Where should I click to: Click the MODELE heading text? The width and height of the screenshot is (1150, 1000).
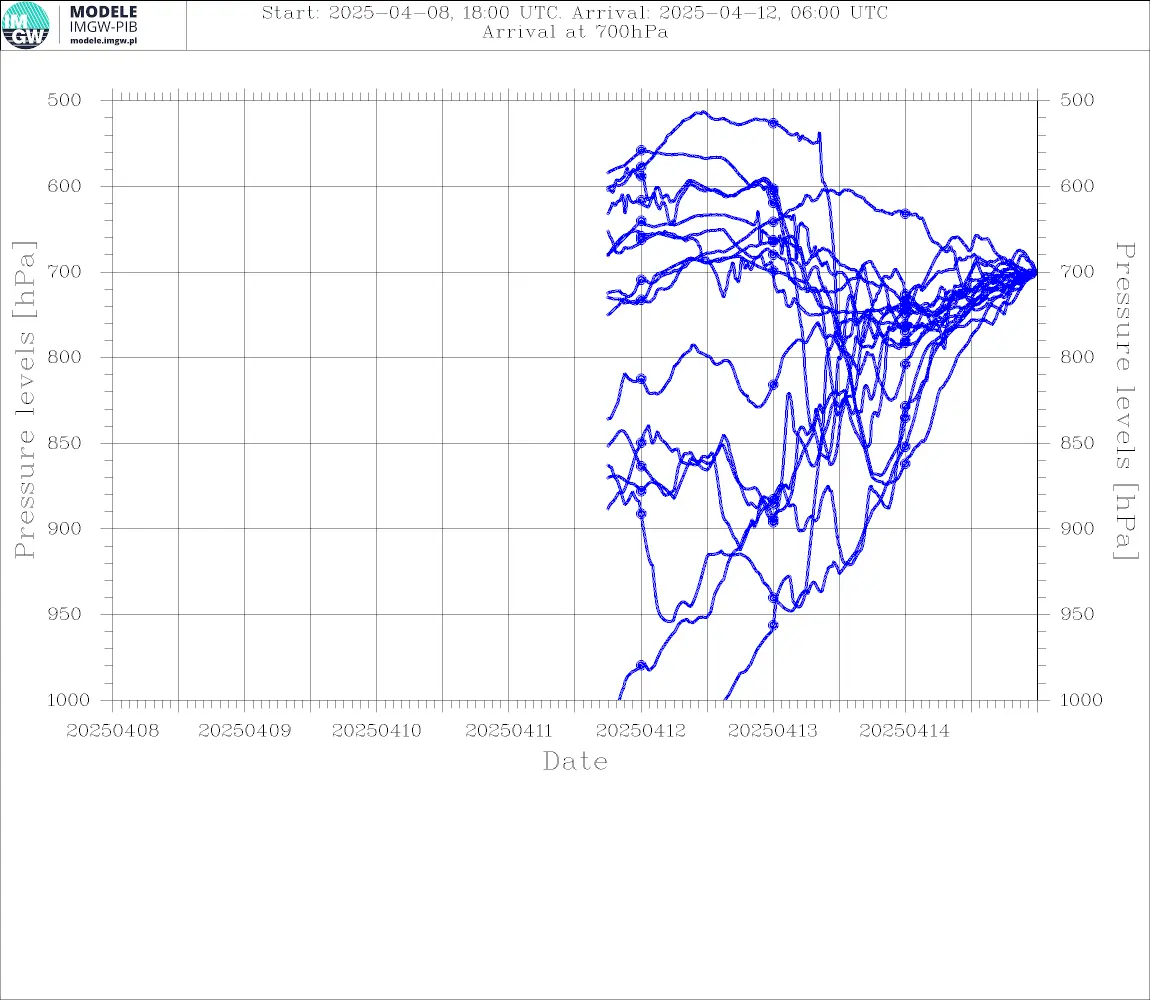pos(103,12)
